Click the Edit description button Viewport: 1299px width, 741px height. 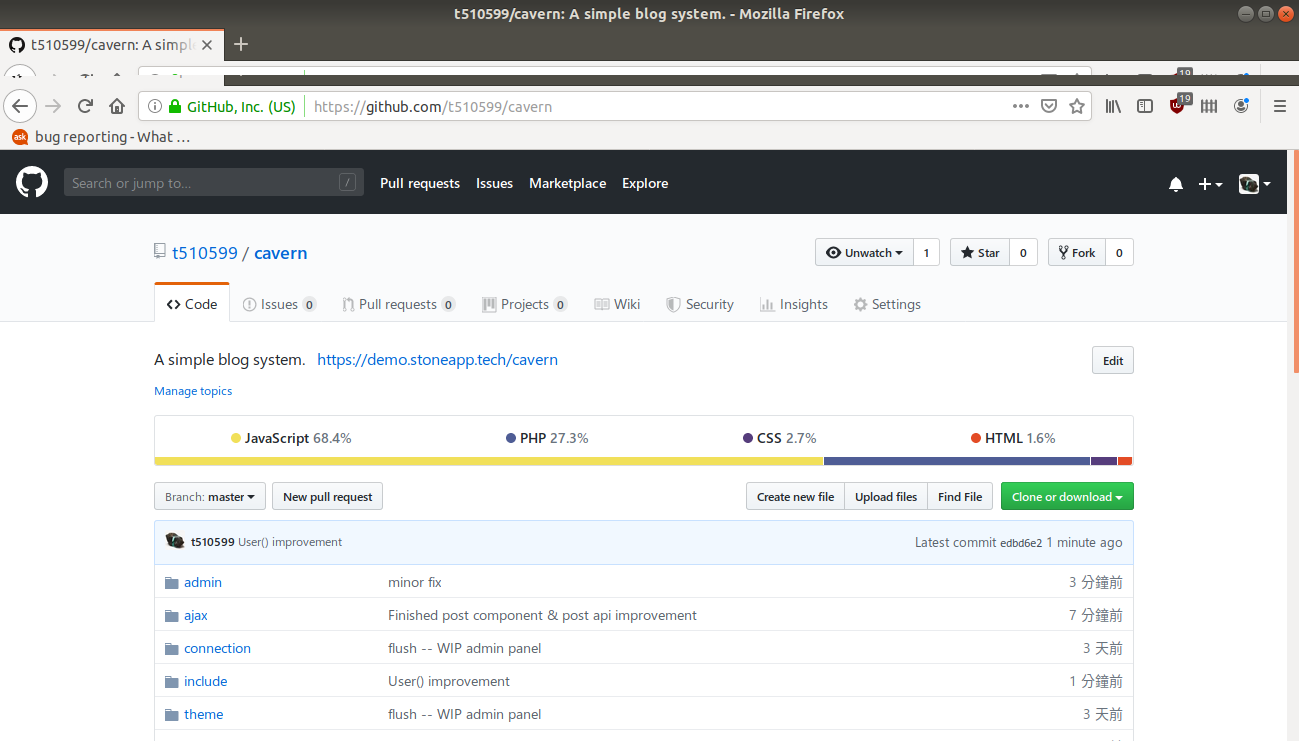1113,361
